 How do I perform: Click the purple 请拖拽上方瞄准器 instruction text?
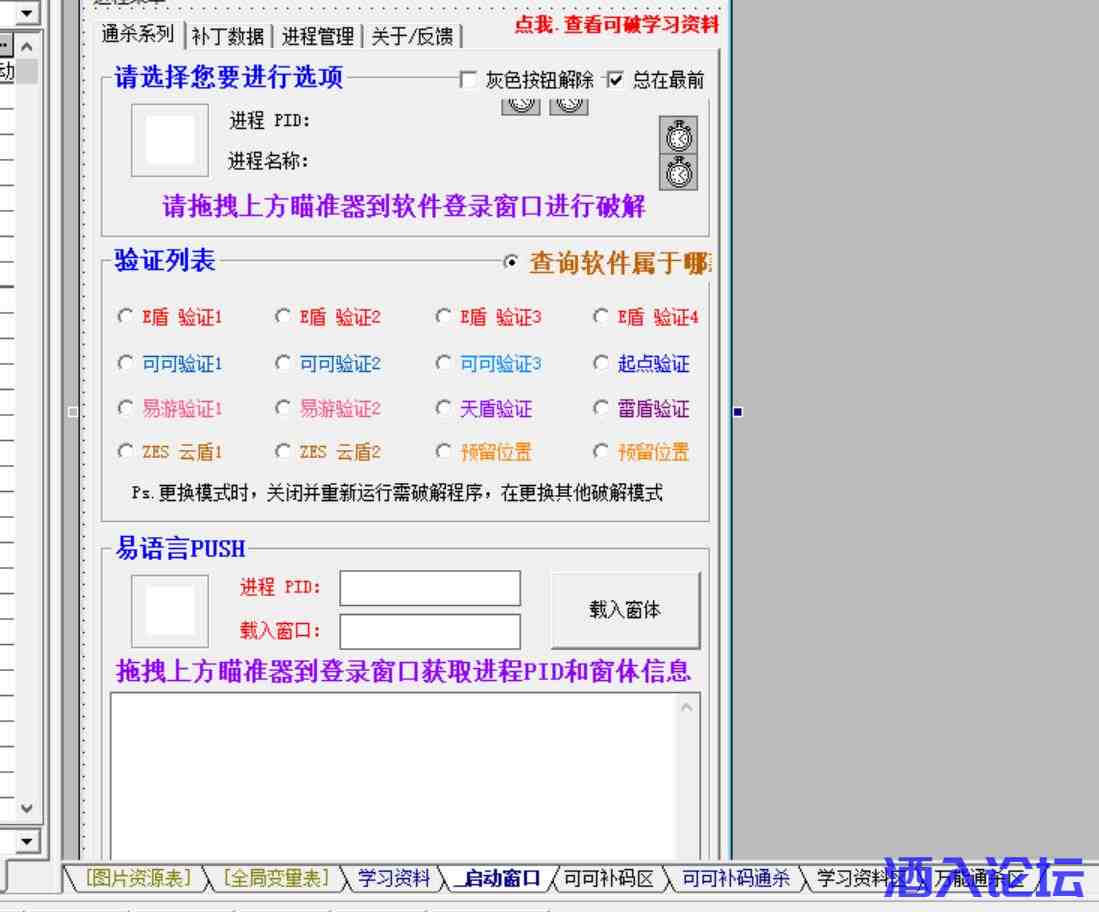tap(404, 205)
